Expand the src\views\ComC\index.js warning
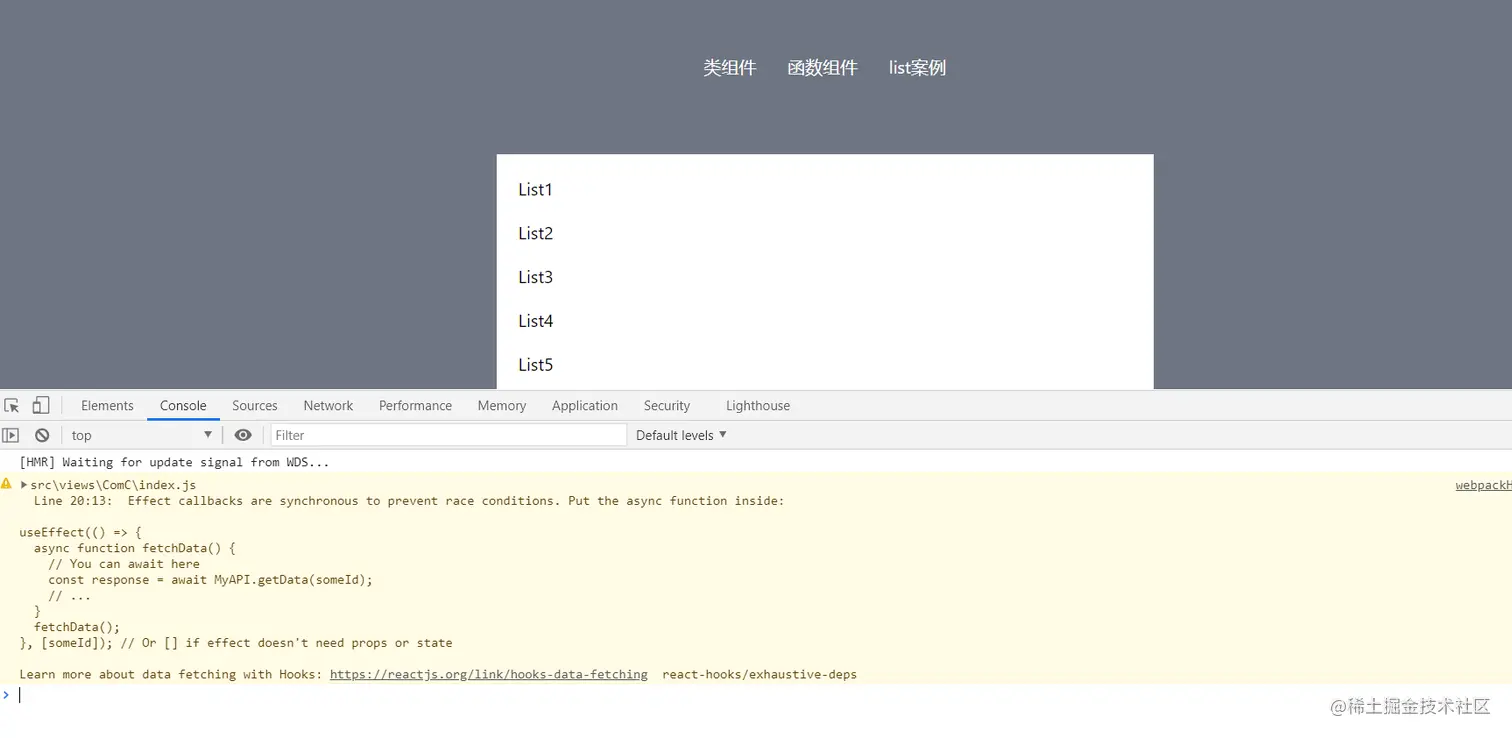 tap(24, 485)
